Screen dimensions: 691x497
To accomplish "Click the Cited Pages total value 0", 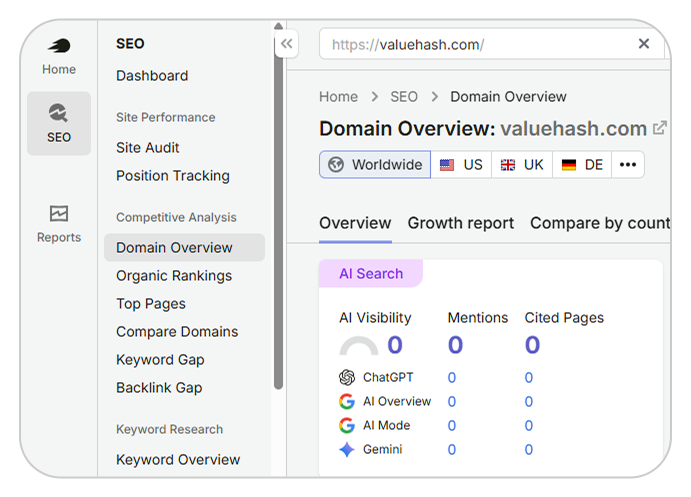I will point(532,345).
